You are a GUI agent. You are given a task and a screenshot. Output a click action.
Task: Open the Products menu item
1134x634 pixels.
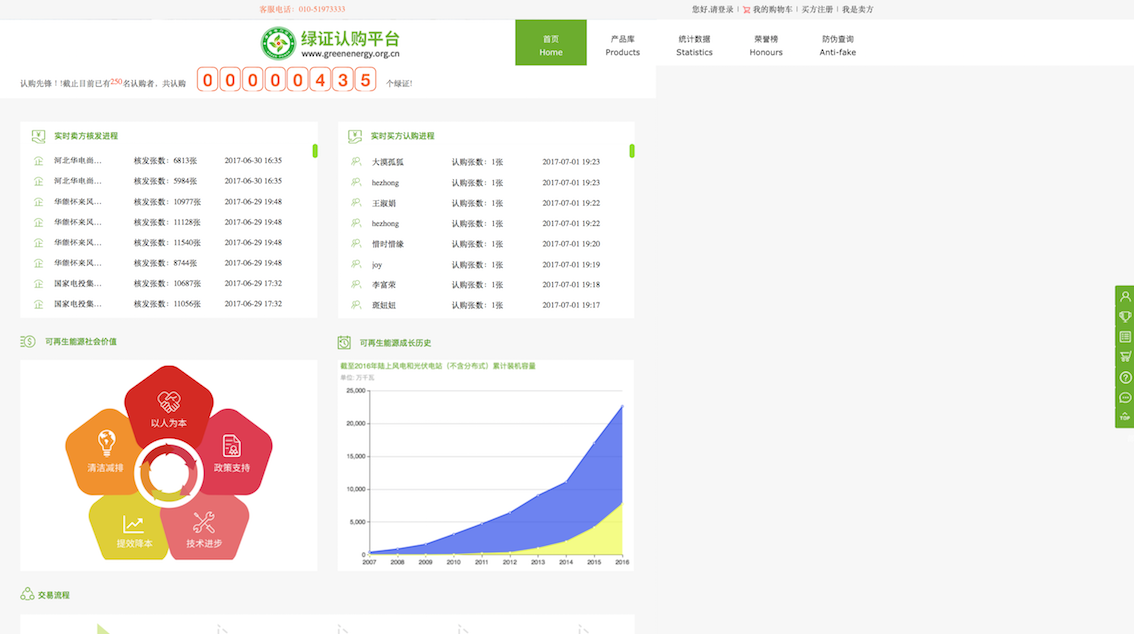[x=622, y=45]
